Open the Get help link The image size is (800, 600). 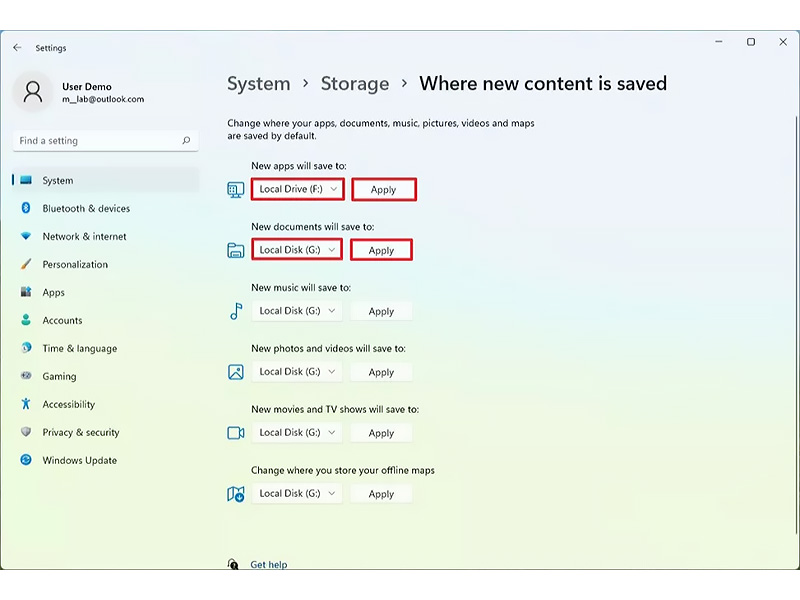268,564
